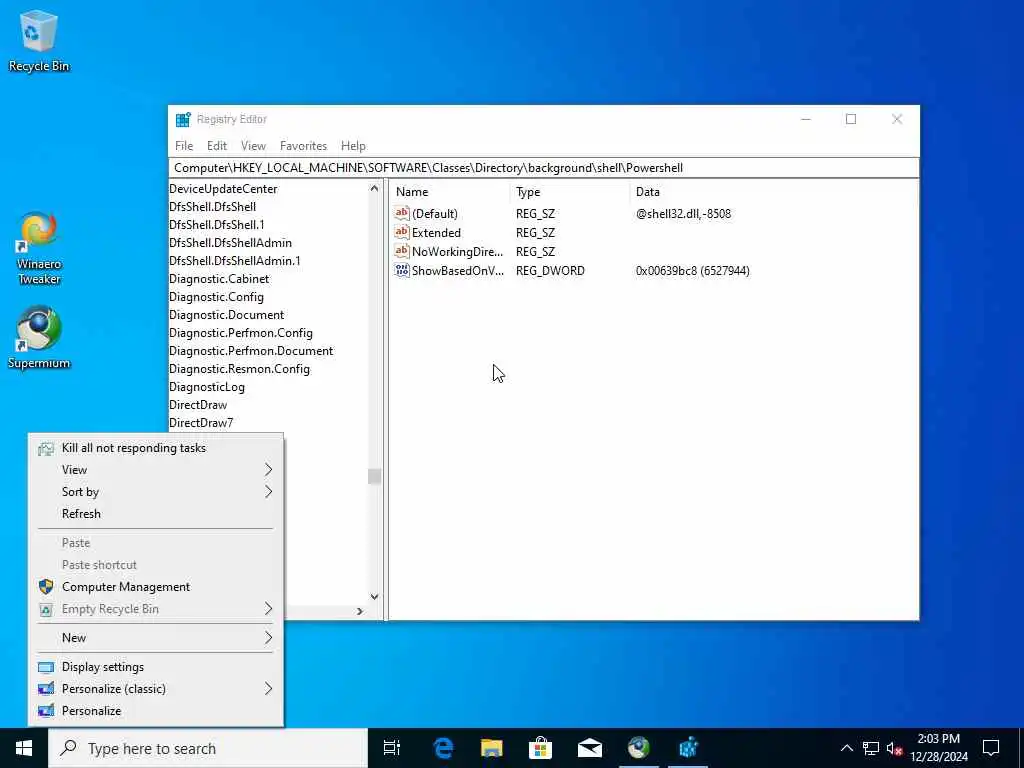Click the tree vertical scrollbar thumb
Screen dimensions: 1024x768
374,476
